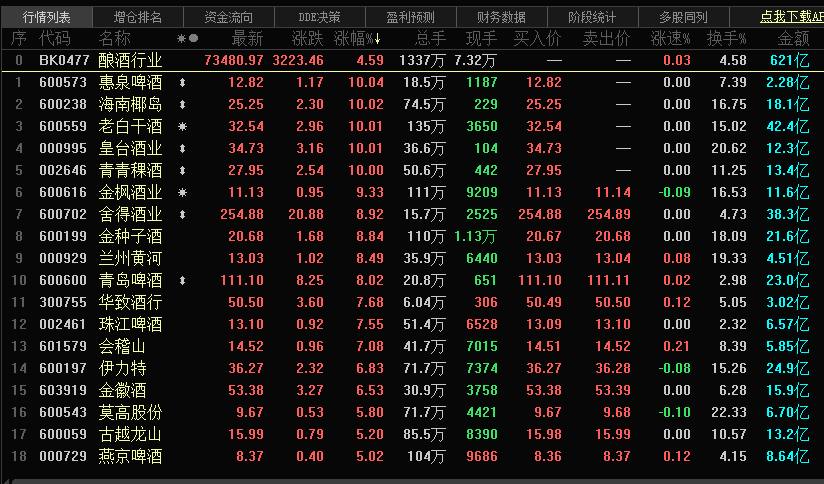Screen dimensions: 824x484
Task: Sort by the 涨跌 column header
Action: (307, 38)
